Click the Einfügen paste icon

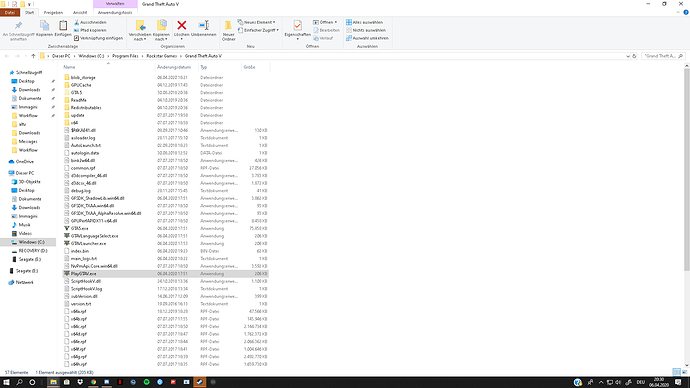[63, 26]
